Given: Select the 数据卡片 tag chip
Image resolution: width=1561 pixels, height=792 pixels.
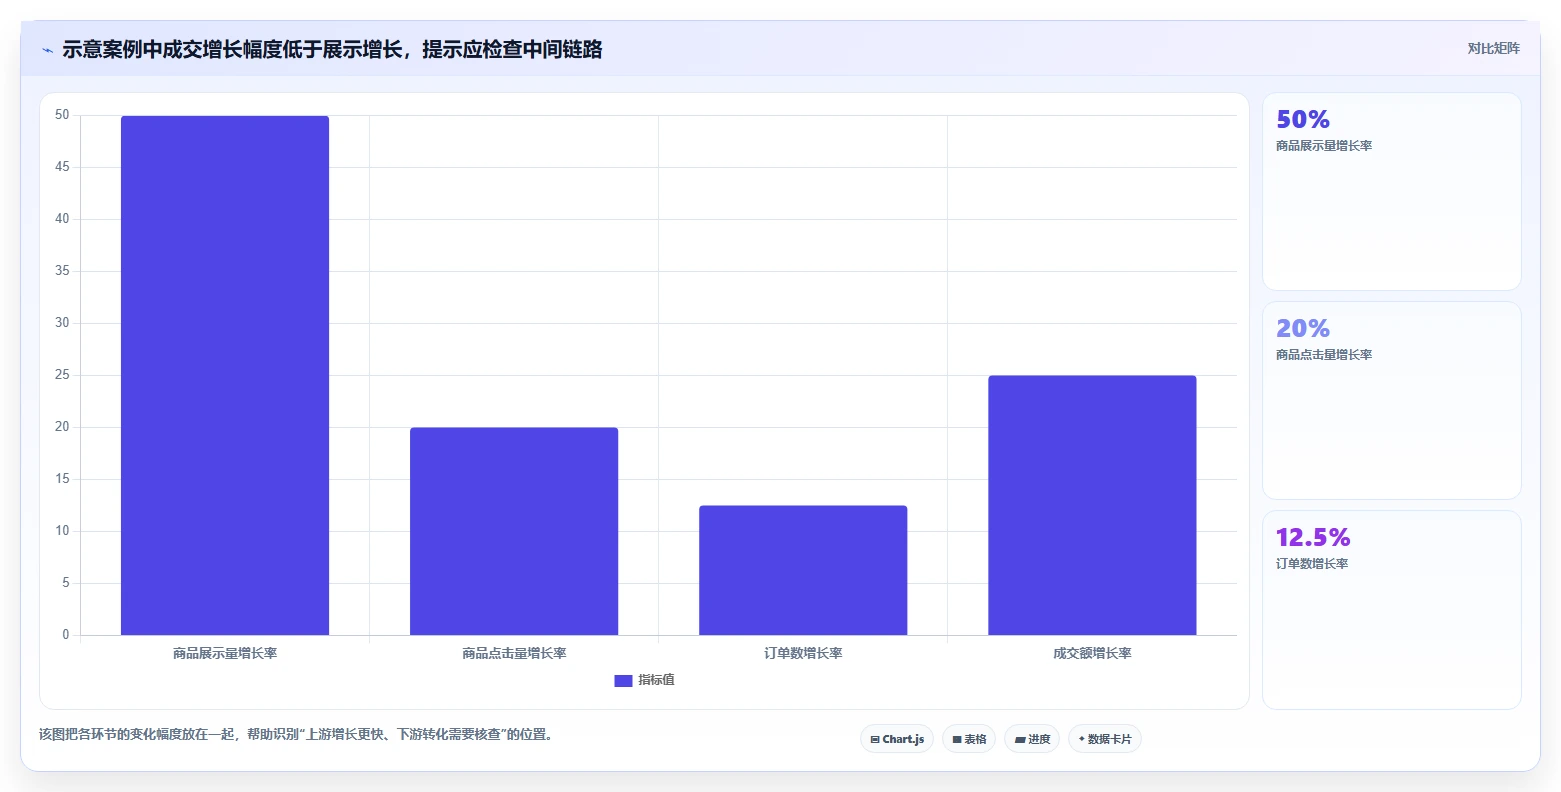Looking at the screenshot, I should pos(1105,739).
